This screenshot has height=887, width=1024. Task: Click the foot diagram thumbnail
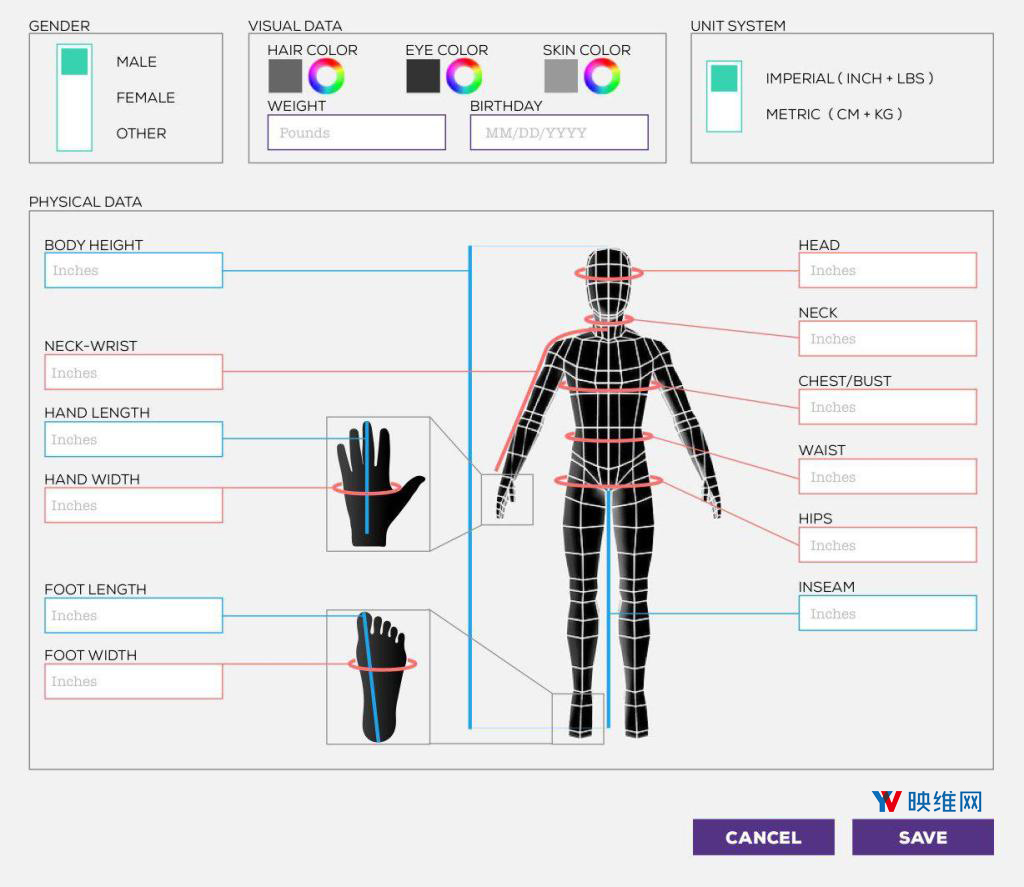pos(378,677)
